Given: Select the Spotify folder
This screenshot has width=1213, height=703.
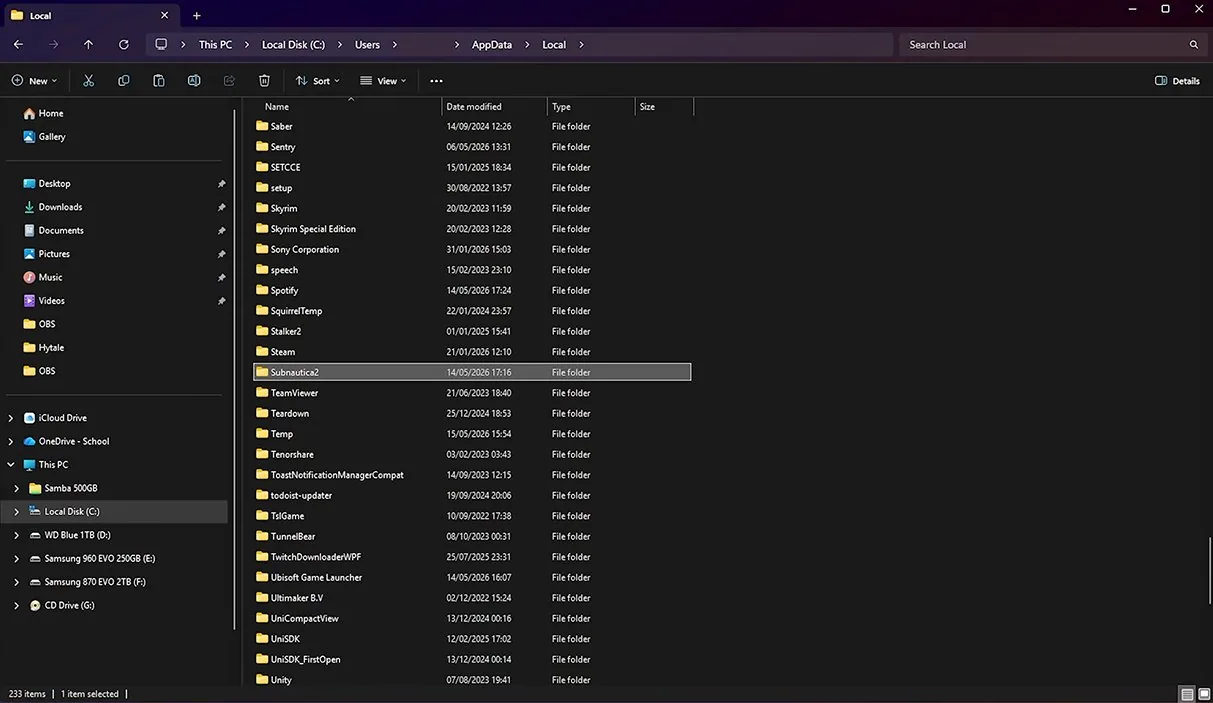Looking at the screenshot, I should coord(472,290).
